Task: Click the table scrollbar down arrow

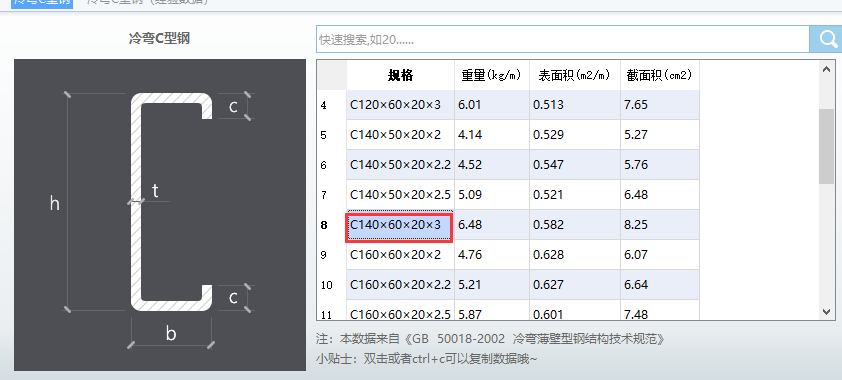Action: click(x=826, y=312)
